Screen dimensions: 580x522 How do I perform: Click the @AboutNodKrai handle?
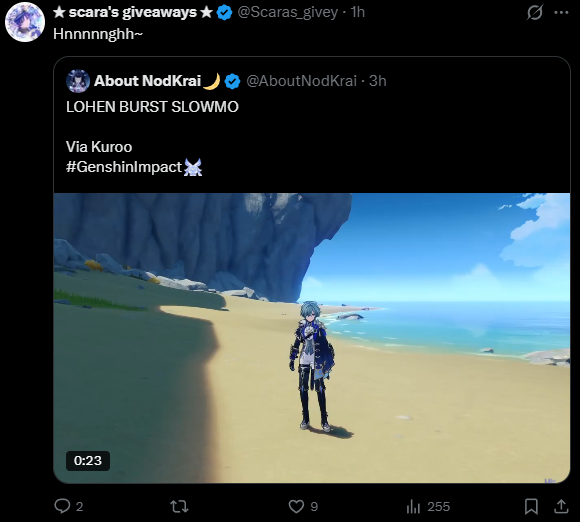coord(301,81)
